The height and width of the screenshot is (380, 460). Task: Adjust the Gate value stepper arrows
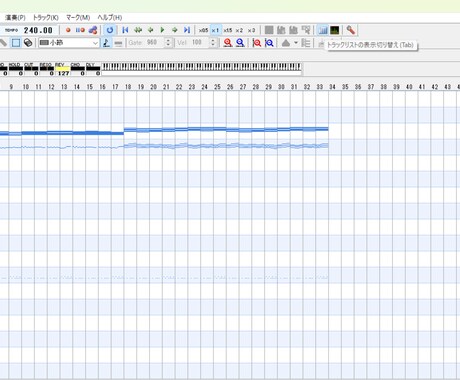pos(168,43)
